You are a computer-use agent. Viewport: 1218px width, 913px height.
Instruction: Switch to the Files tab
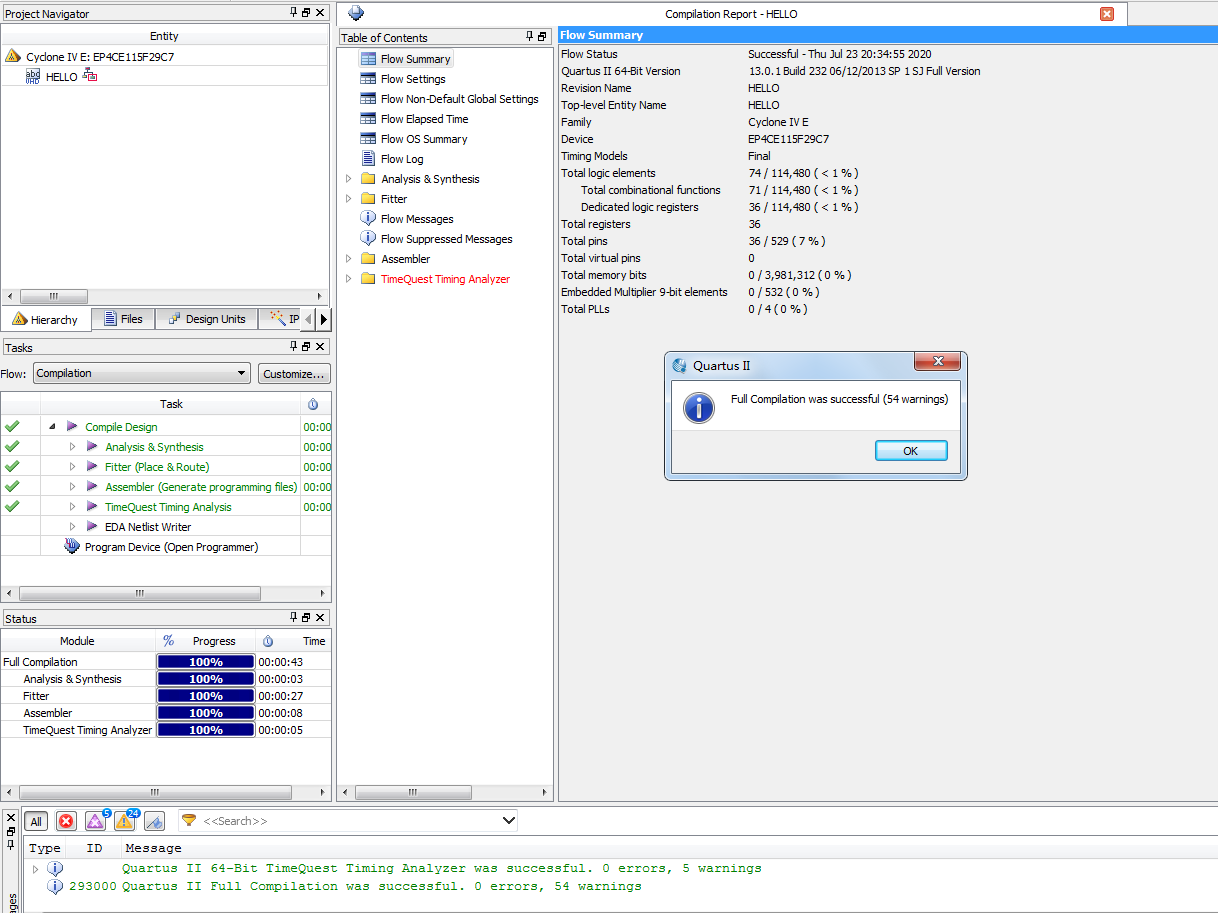(124, 319)
